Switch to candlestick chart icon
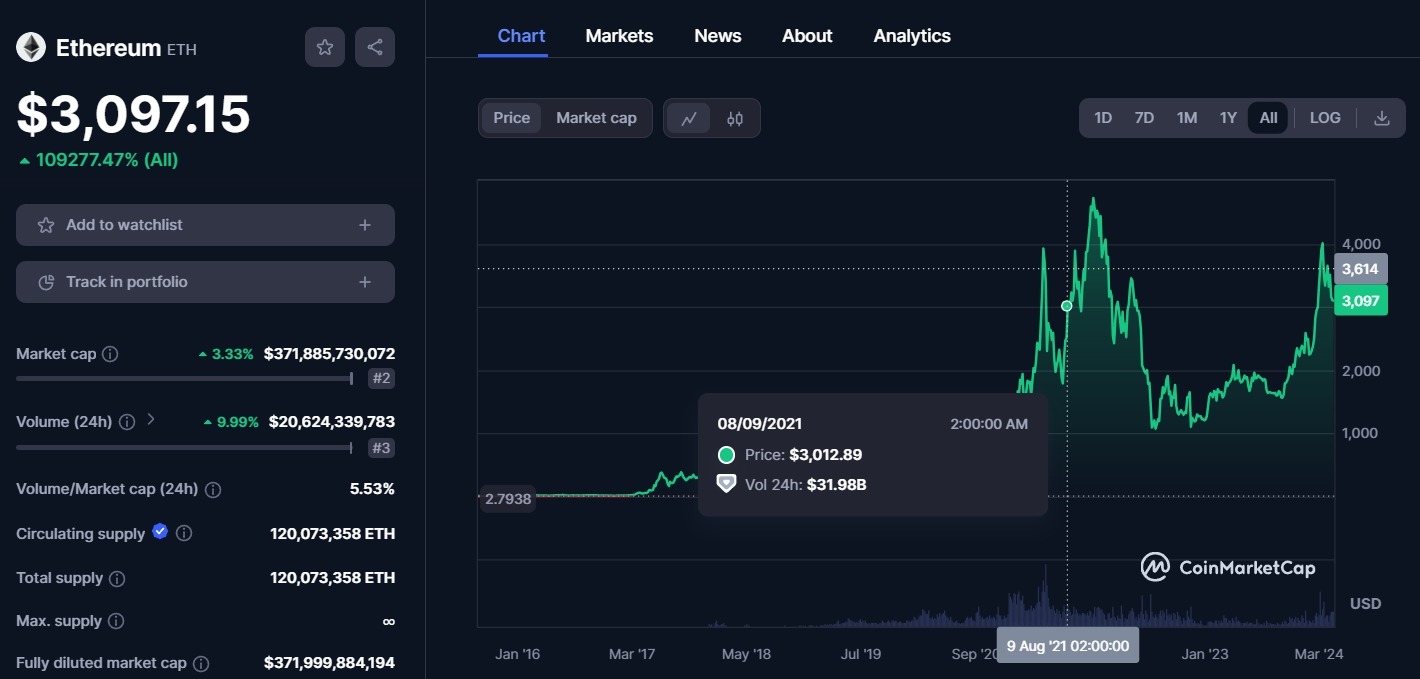Viewport: 1420px width, 679px height. 735,118
